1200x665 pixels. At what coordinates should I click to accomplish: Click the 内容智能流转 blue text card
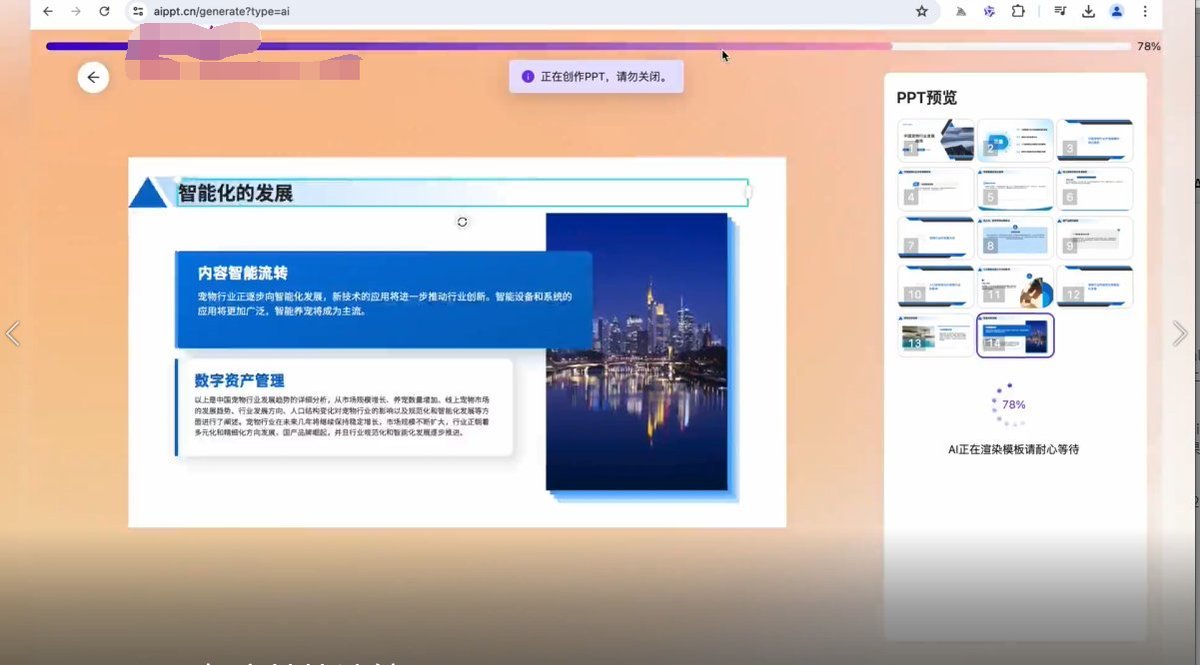coord(384,298)
